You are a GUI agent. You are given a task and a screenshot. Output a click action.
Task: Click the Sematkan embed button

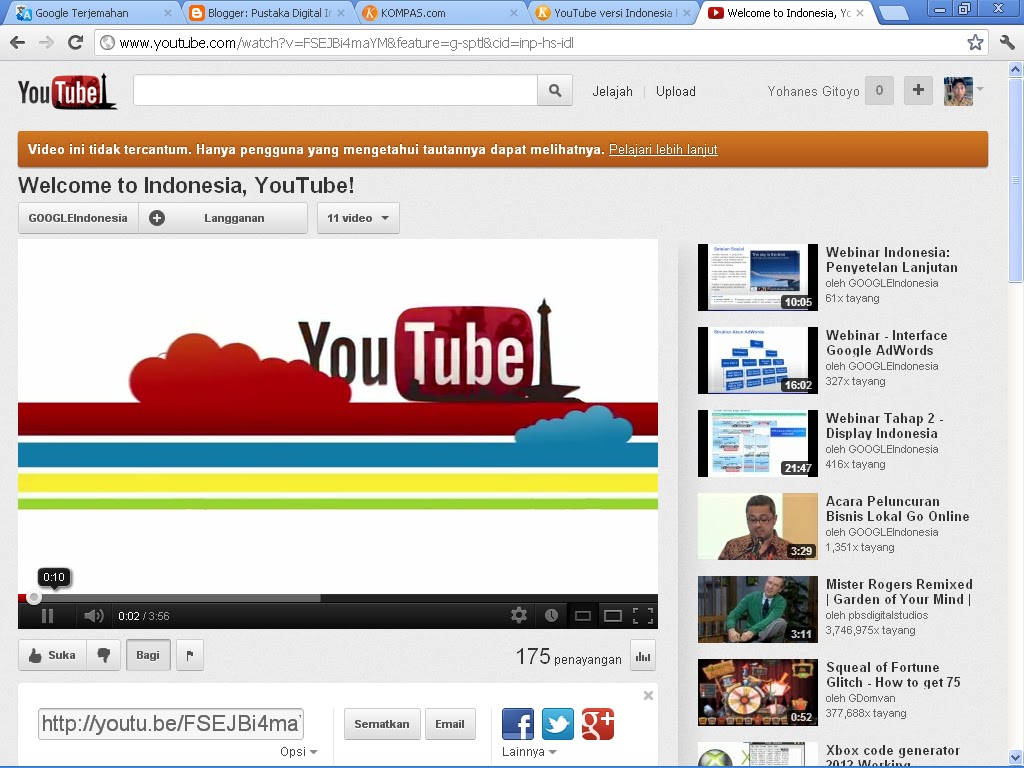pyautogui.click(x=382, y=724)
